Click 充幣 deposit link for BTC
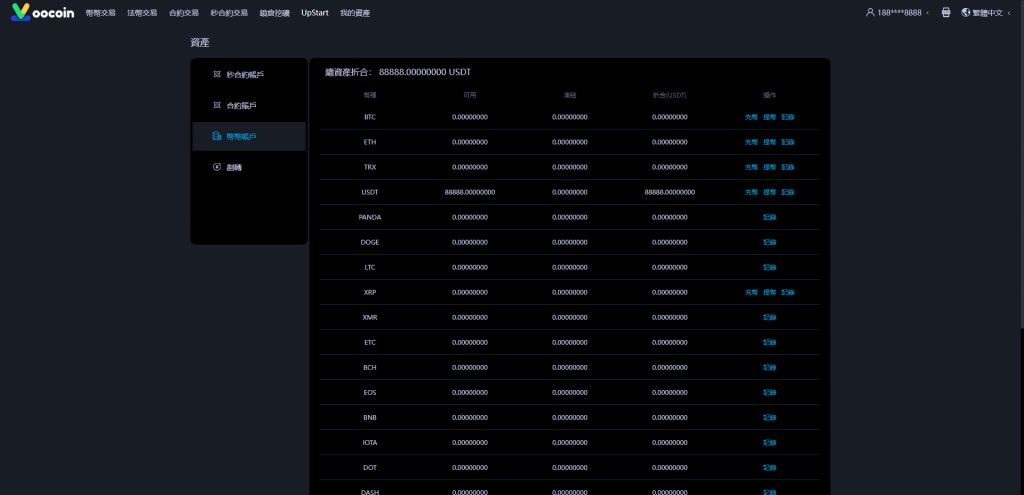This screenshot has width=1024, height=495. coord(751,117)
